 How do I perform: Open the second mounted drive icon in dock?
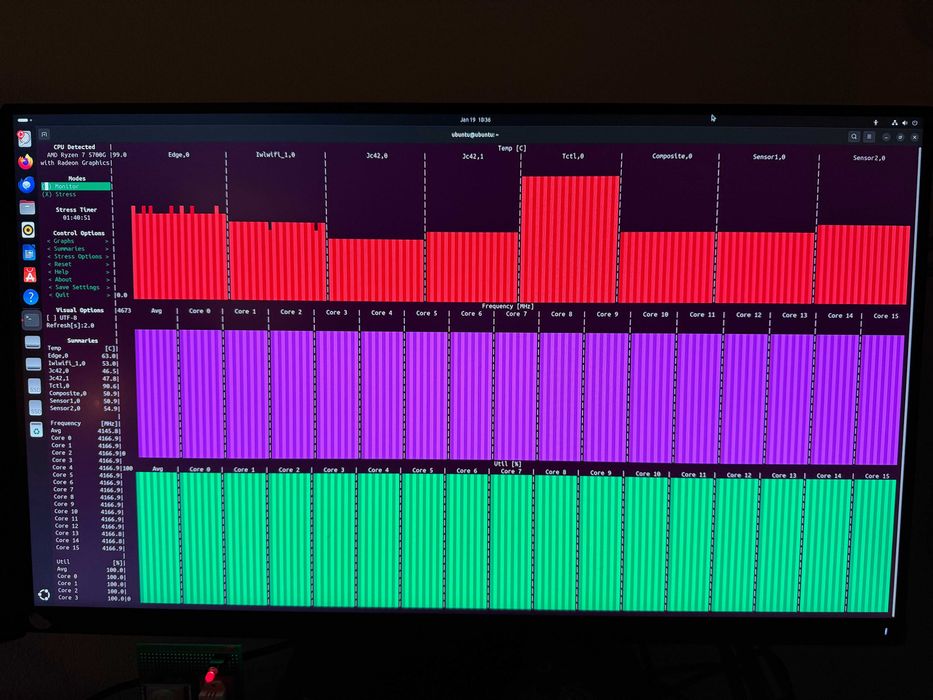coord(34,364)
